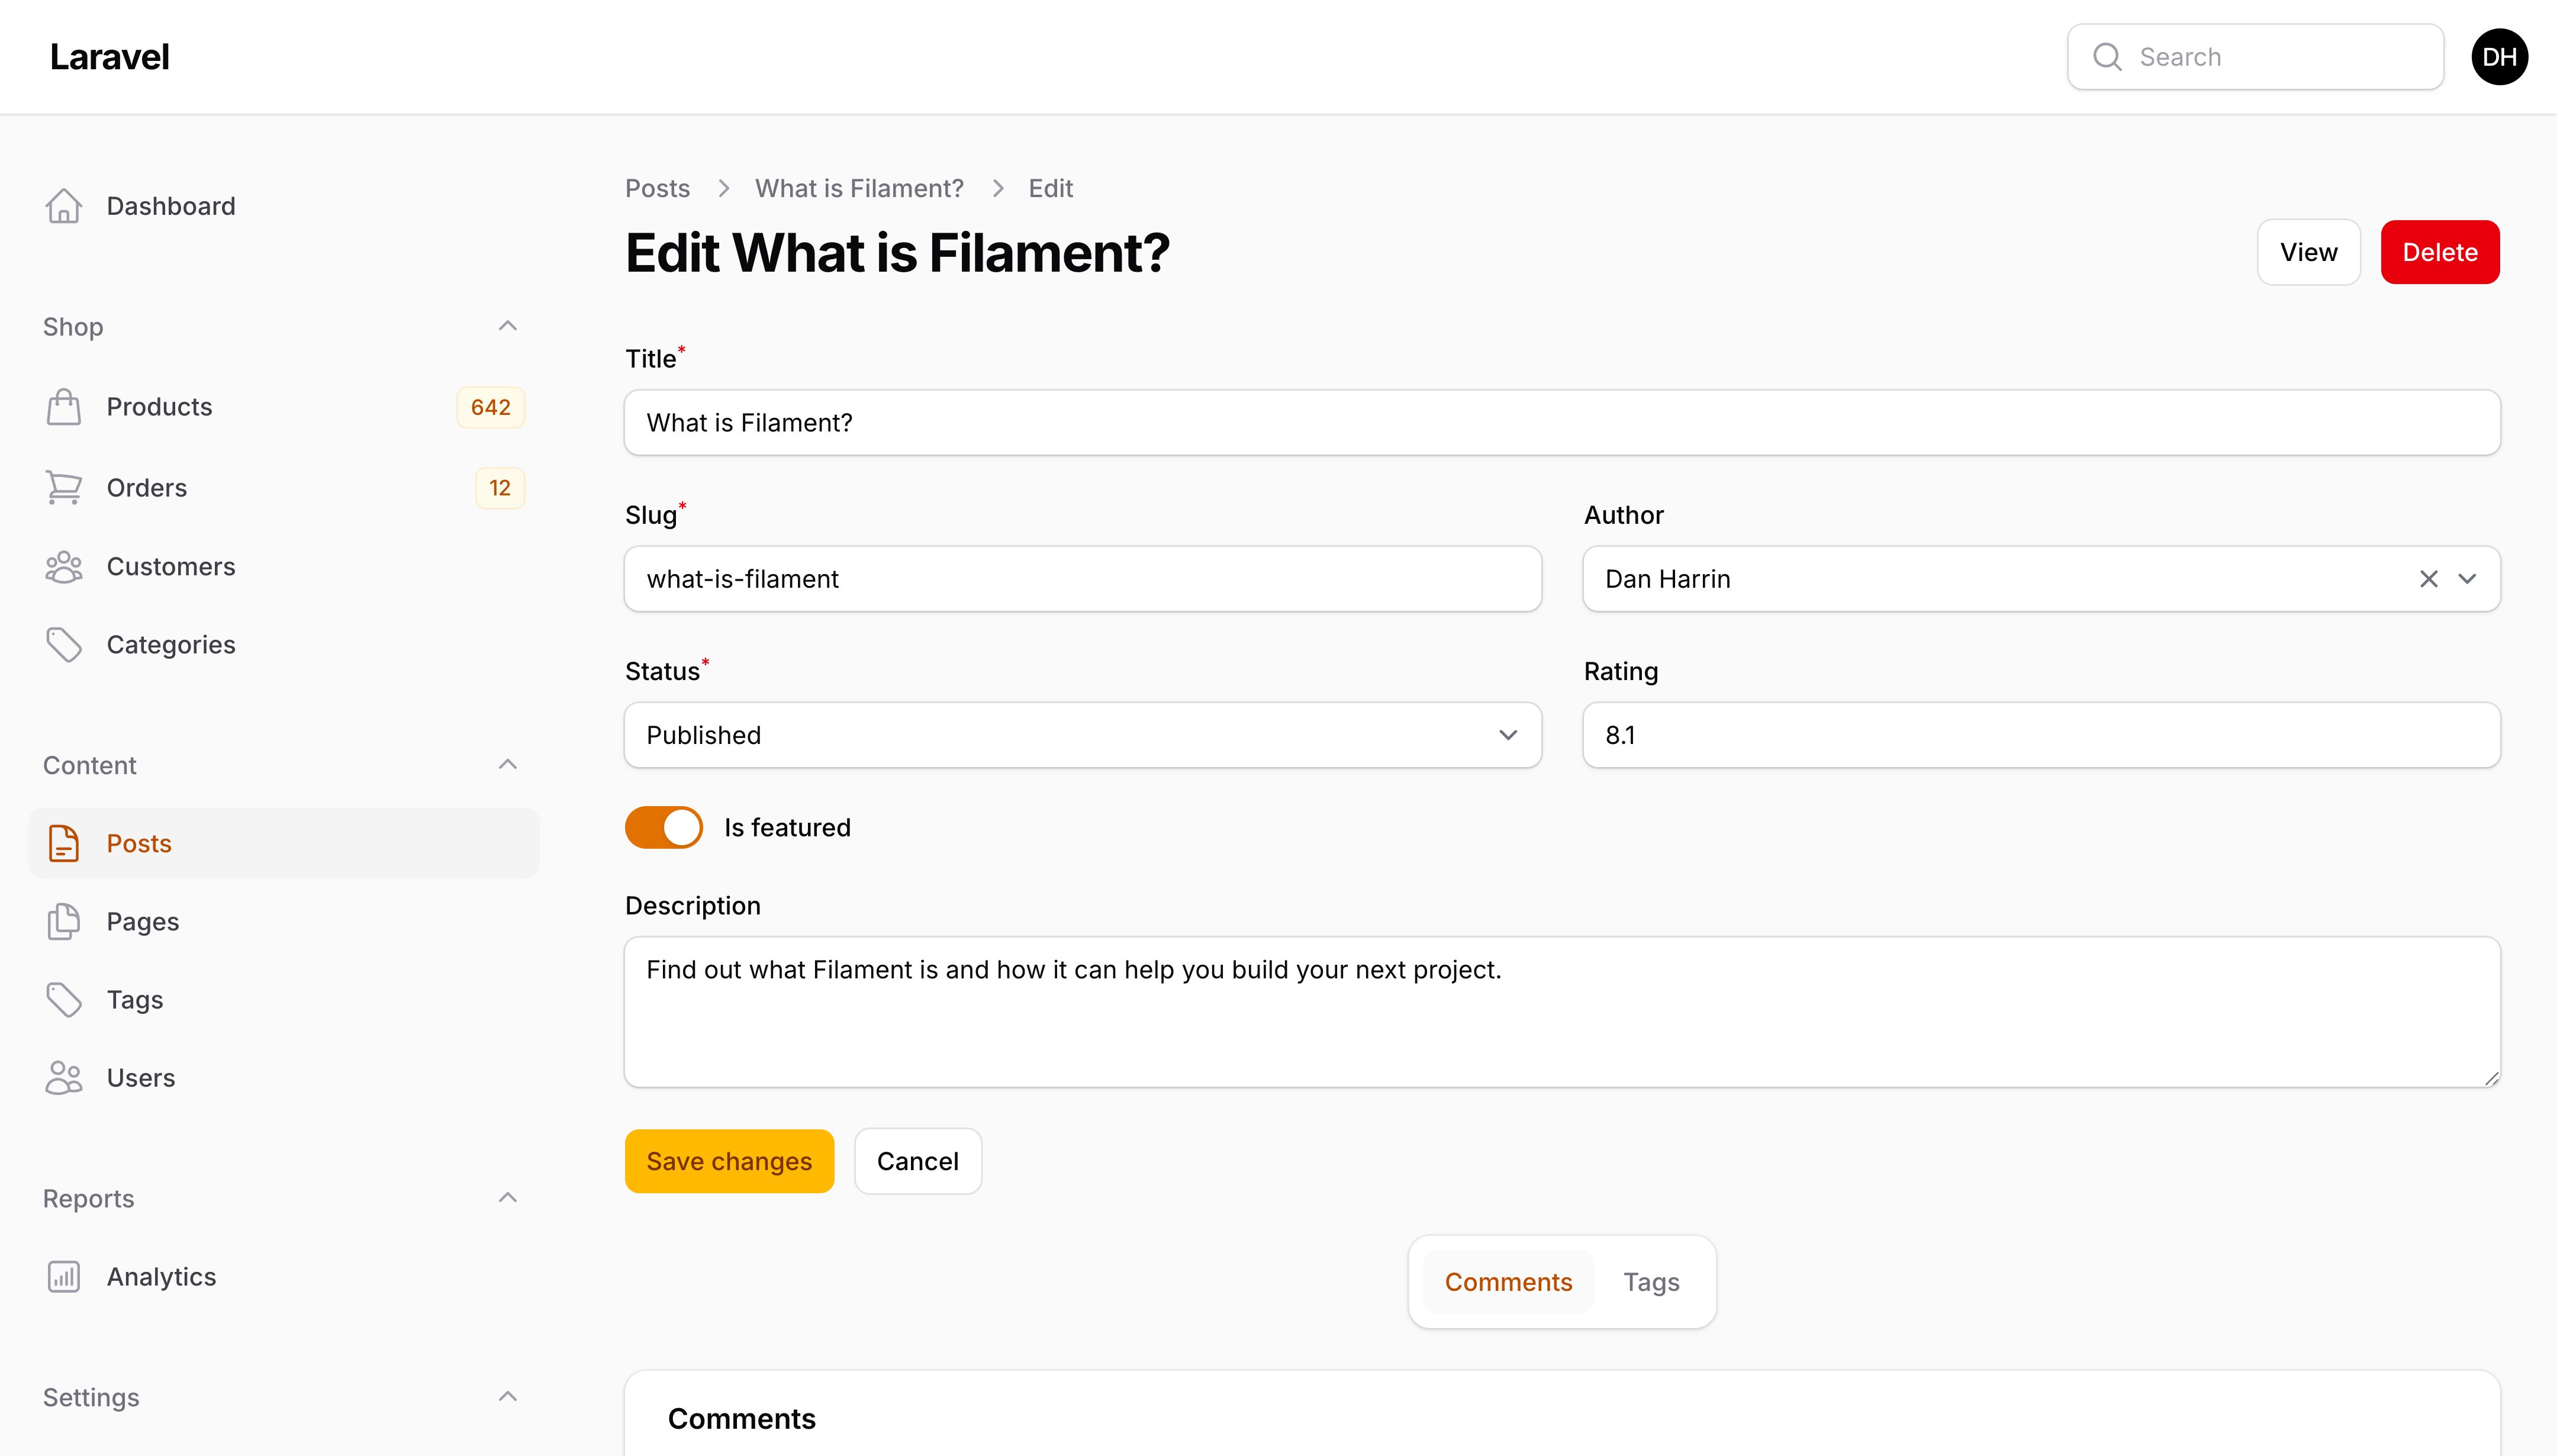Clear the Dan Harrin author selection
This screenshot has height=1456, width=2557.
point(2429,579)
